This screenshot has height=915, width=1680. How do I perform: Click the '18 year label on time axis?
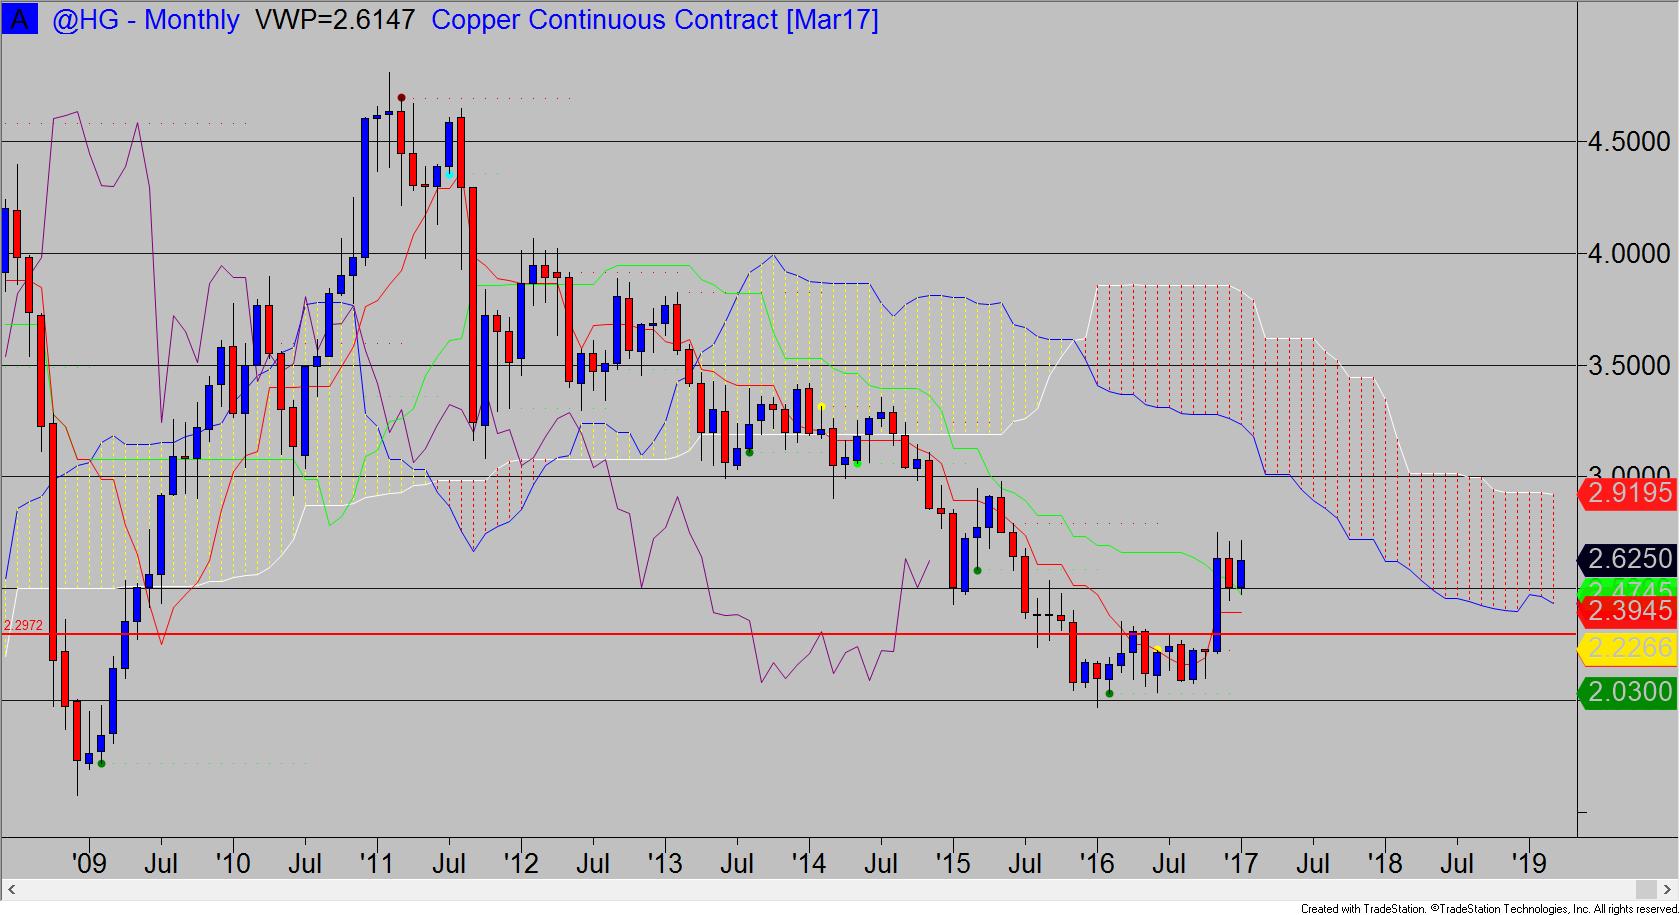click(x=1385, y=862)
